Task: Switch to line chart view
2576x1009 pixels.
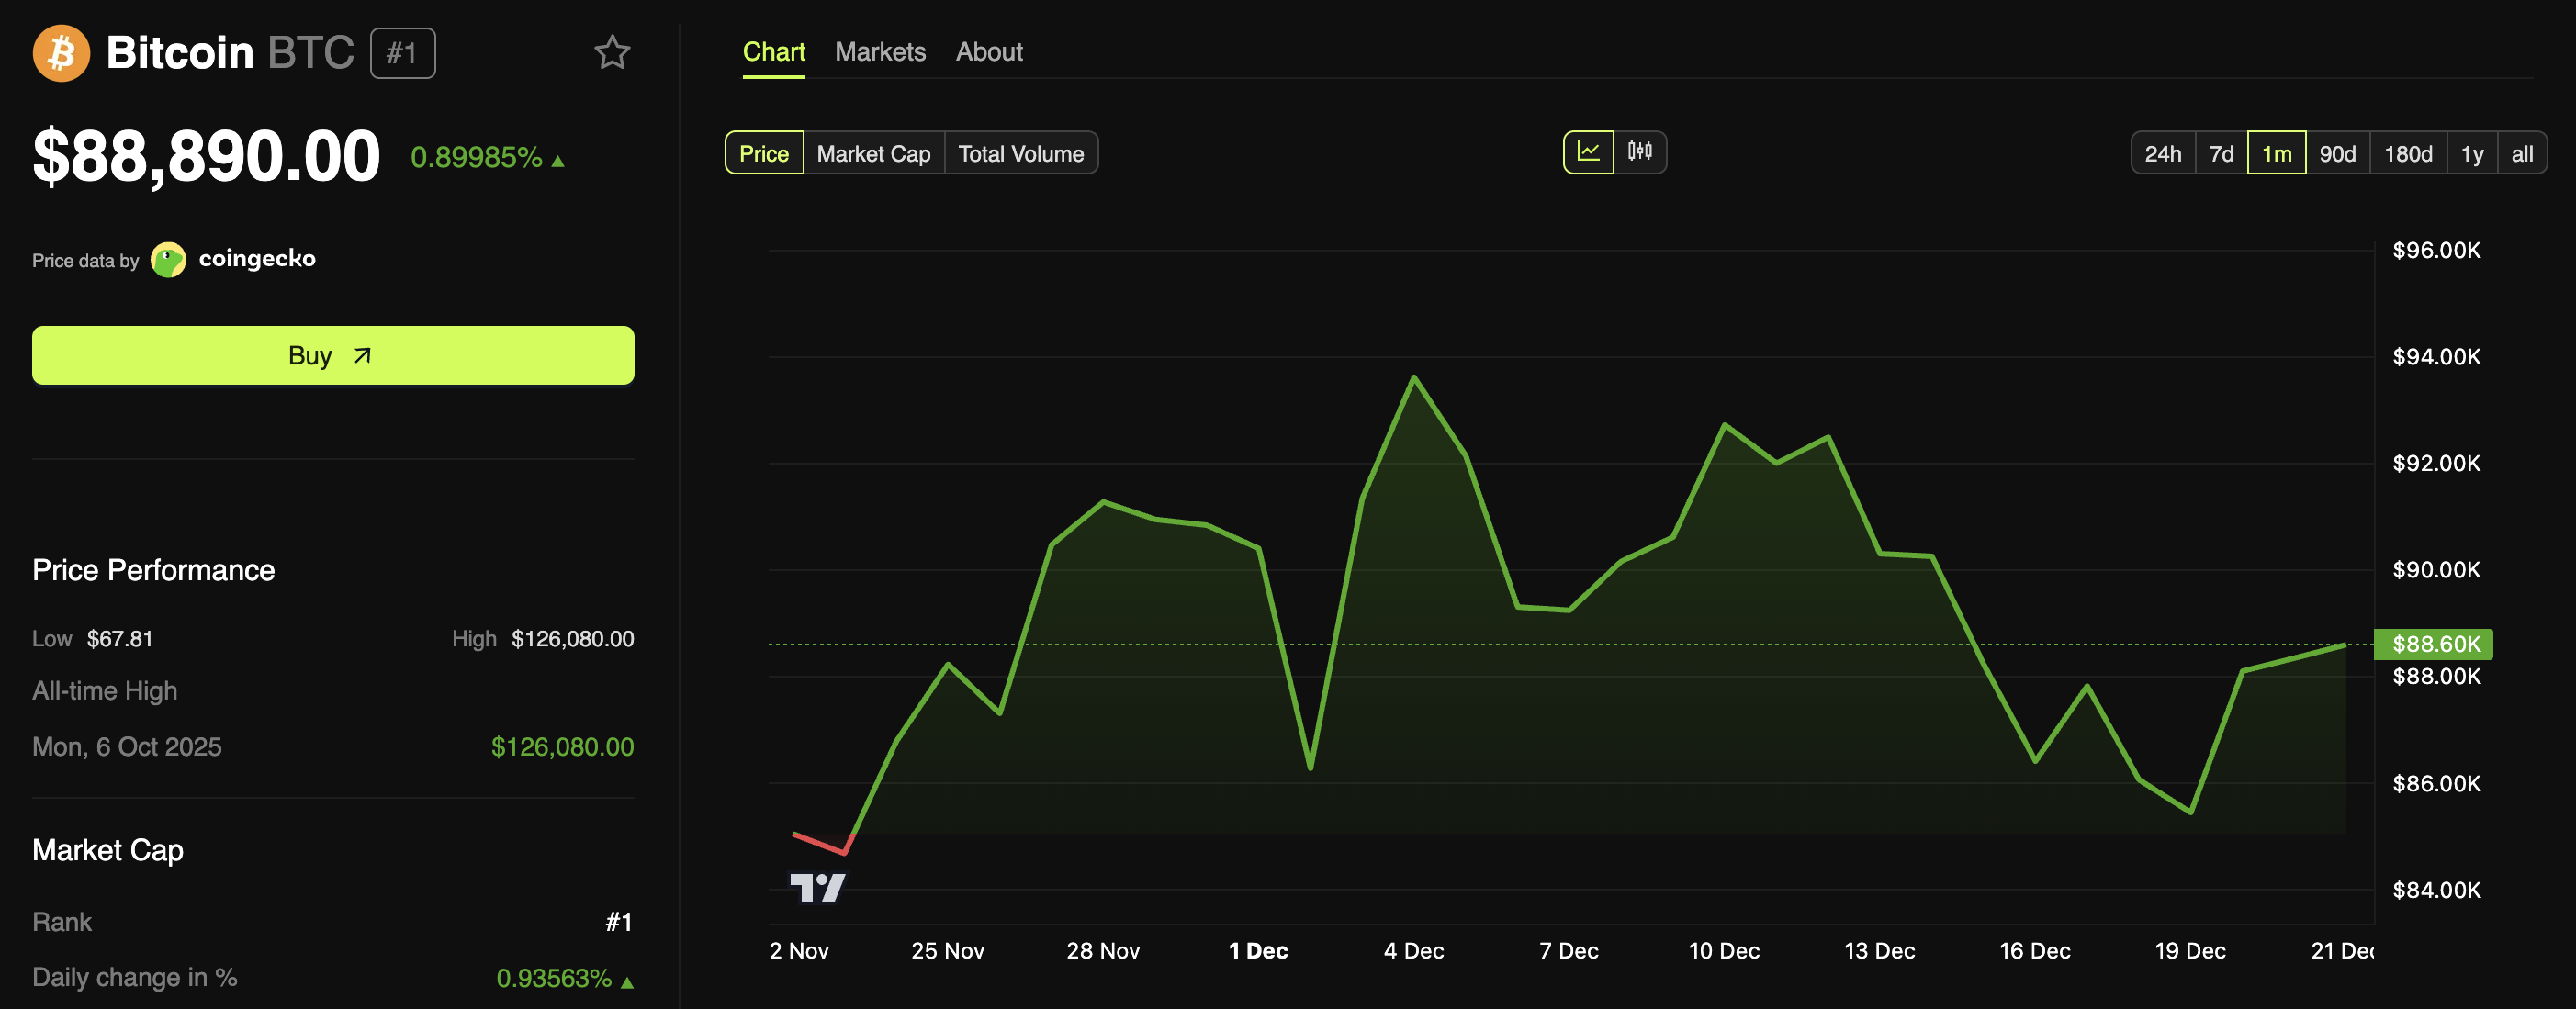Action: [x=1588, y=152]
